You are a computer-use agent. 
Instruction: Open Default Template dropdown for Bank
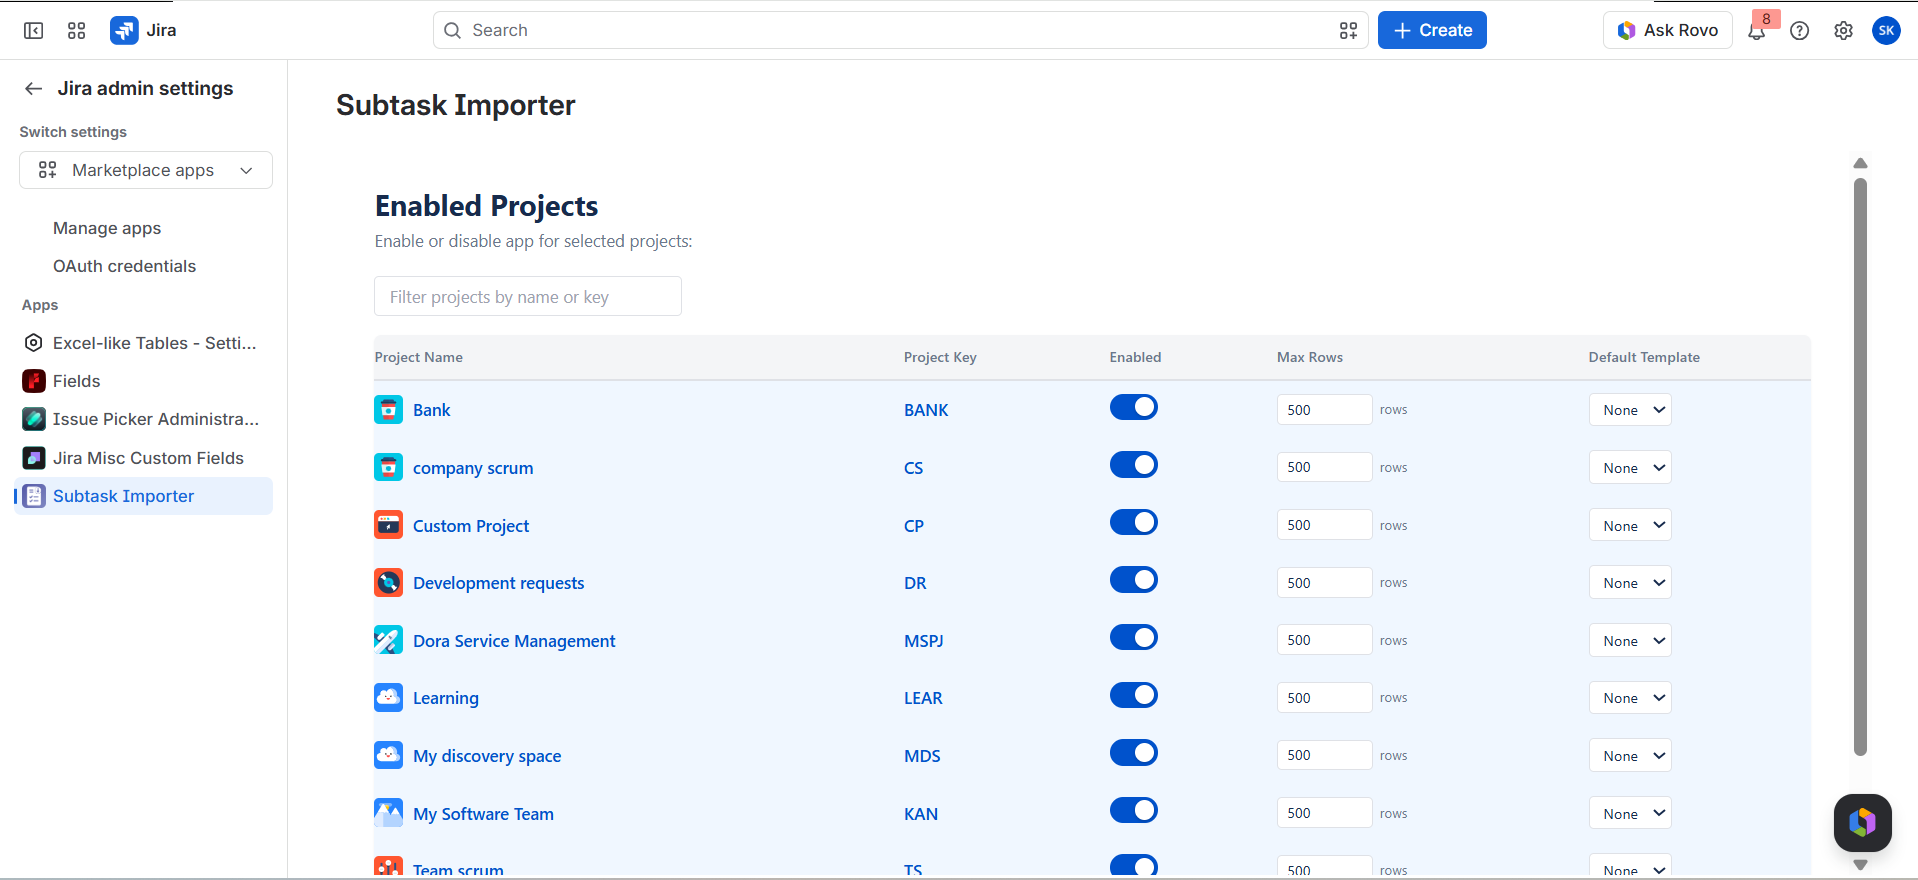click(1630, 410)
